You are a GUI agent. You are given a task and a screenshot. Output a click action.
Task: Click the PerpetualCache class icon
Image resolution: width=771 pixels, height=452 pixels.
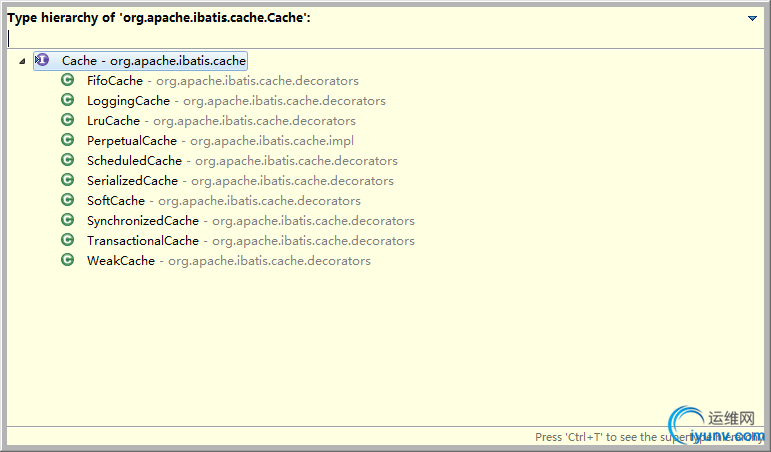click(x=67, y=140)
